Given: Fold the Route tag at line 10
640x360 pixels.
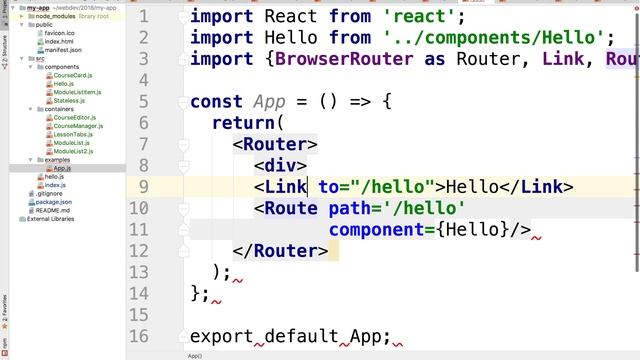Looking at the screenshot, I should pos(184,209).
